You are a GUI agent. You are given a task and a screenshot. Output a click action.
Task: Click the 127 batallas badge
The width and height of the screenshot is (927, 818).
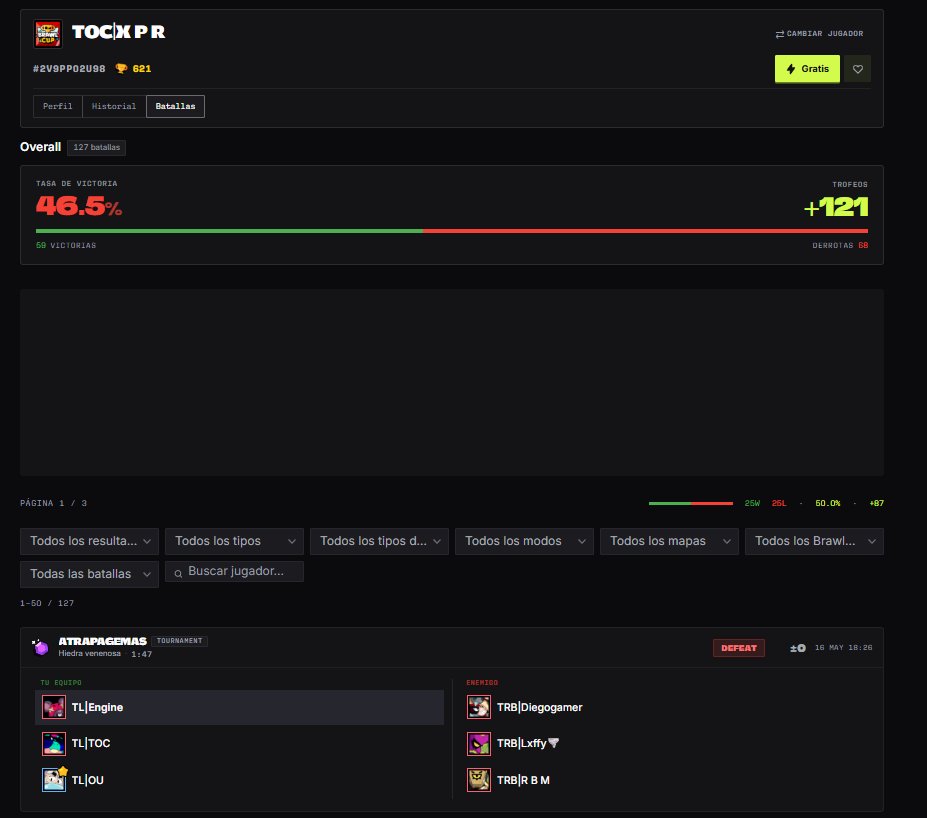pyautogui.click(x=96, y=147)
